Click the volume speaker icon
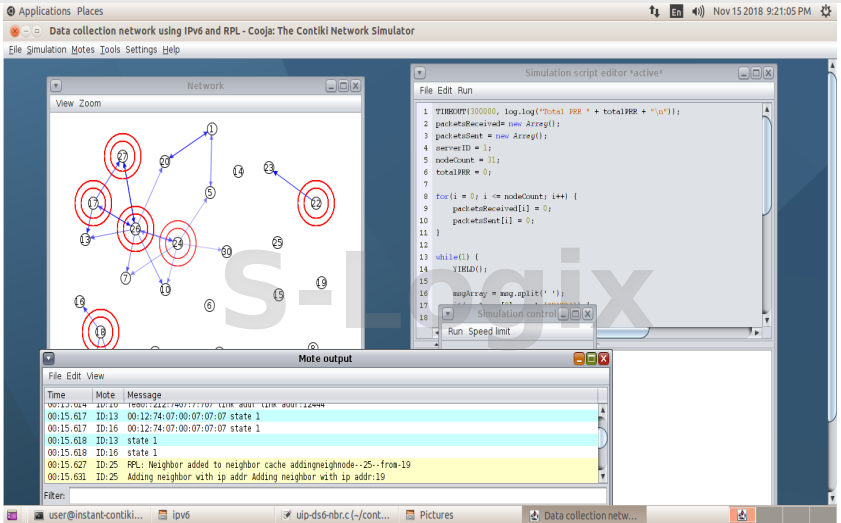This screenshot has width=841, height=523. tap(697, 11)
